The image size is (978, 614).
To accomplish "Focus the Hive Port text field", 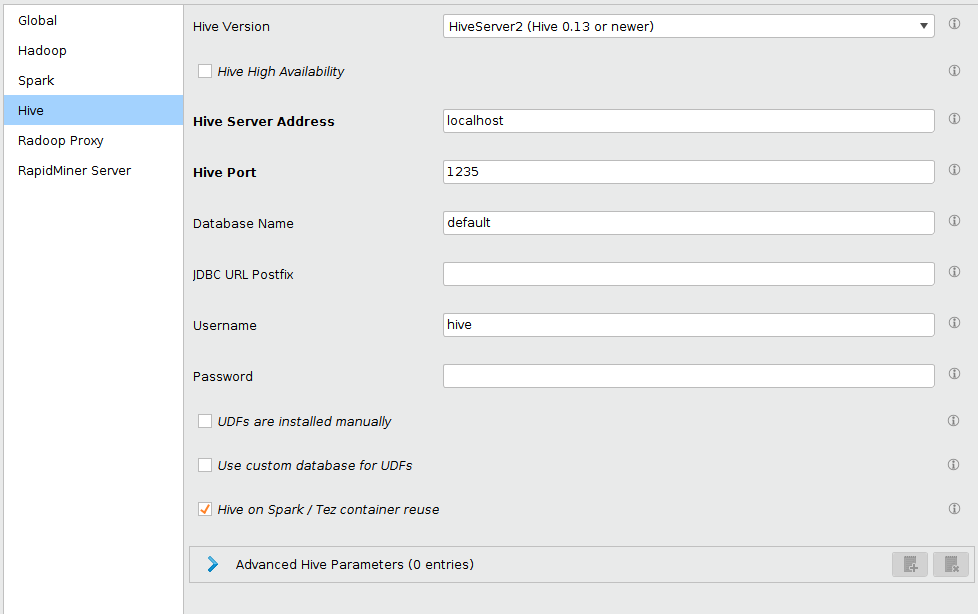I will tap(688, 172).
